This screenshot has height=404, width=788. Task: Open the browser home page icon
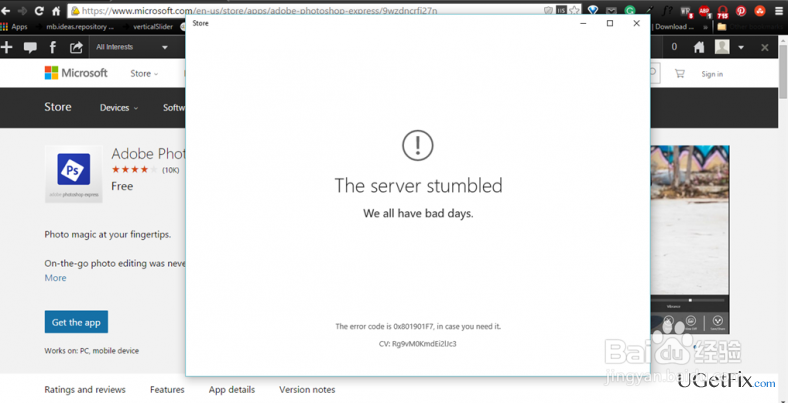(x=56, y=11)
